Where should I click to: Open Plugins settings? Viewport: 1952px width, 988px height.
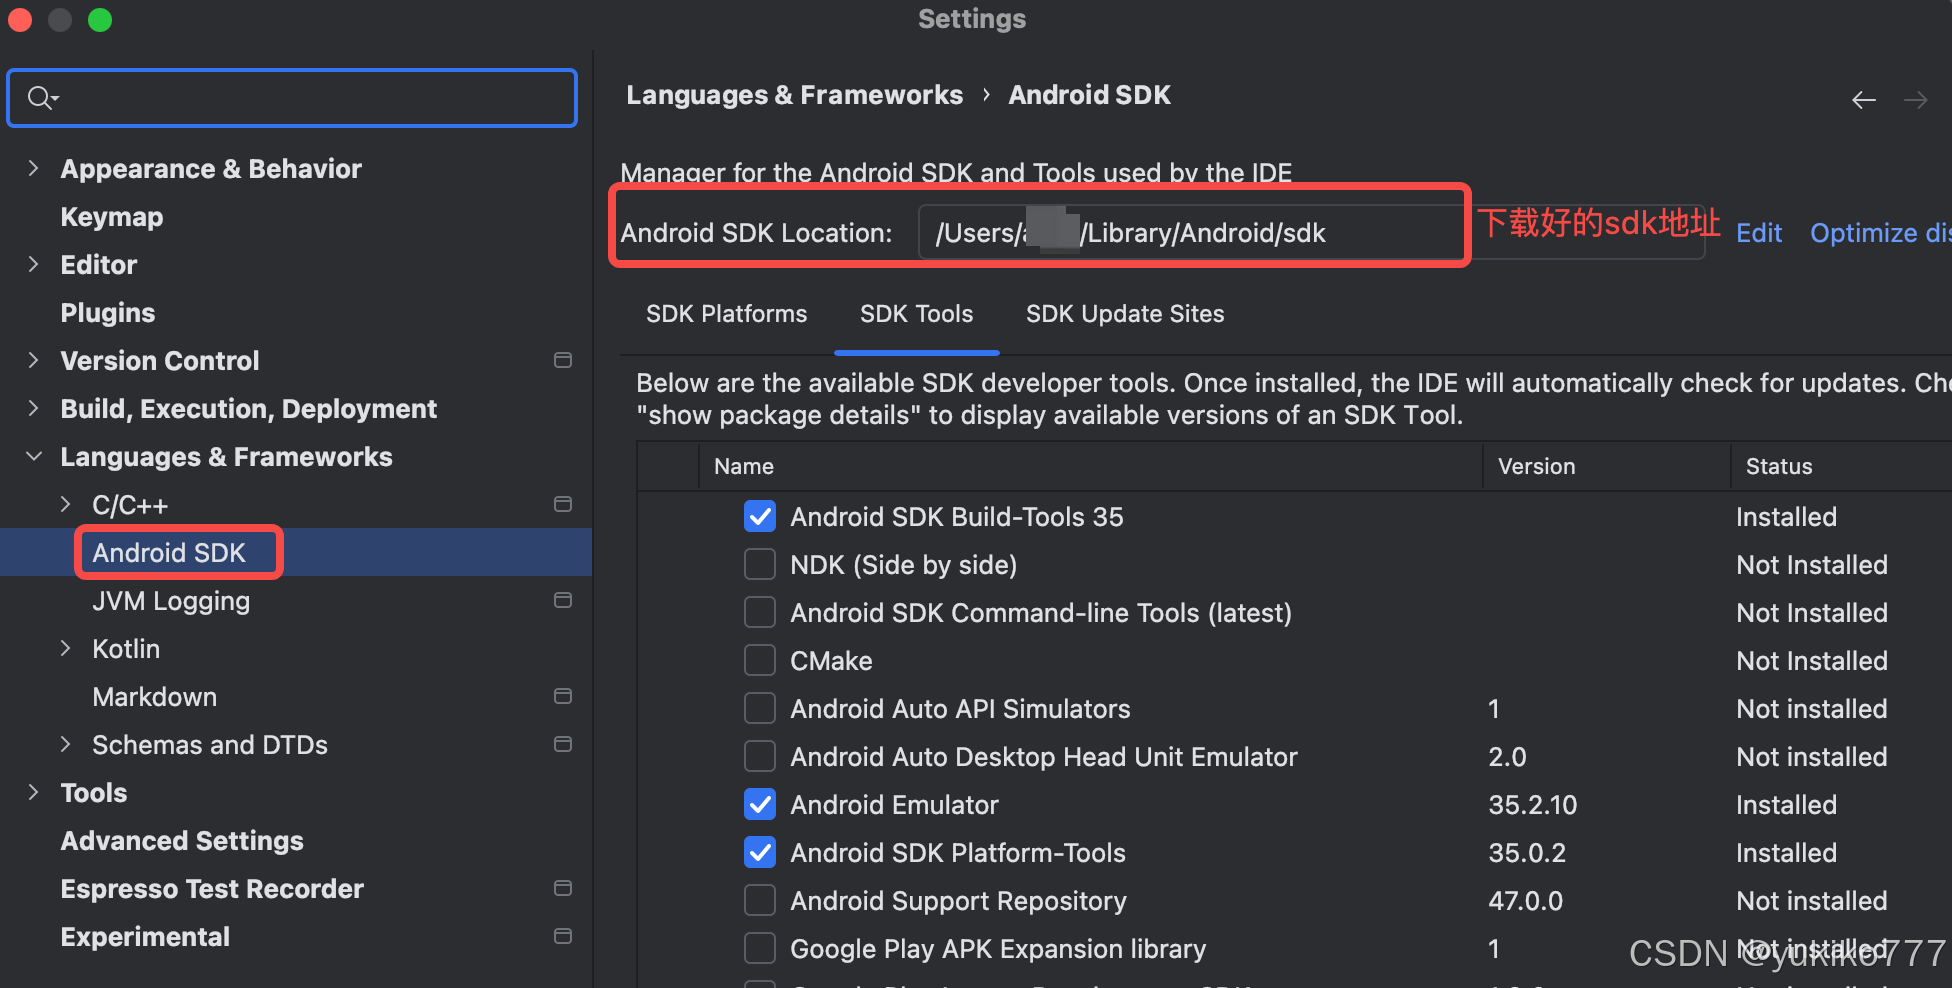coord(108,313)
